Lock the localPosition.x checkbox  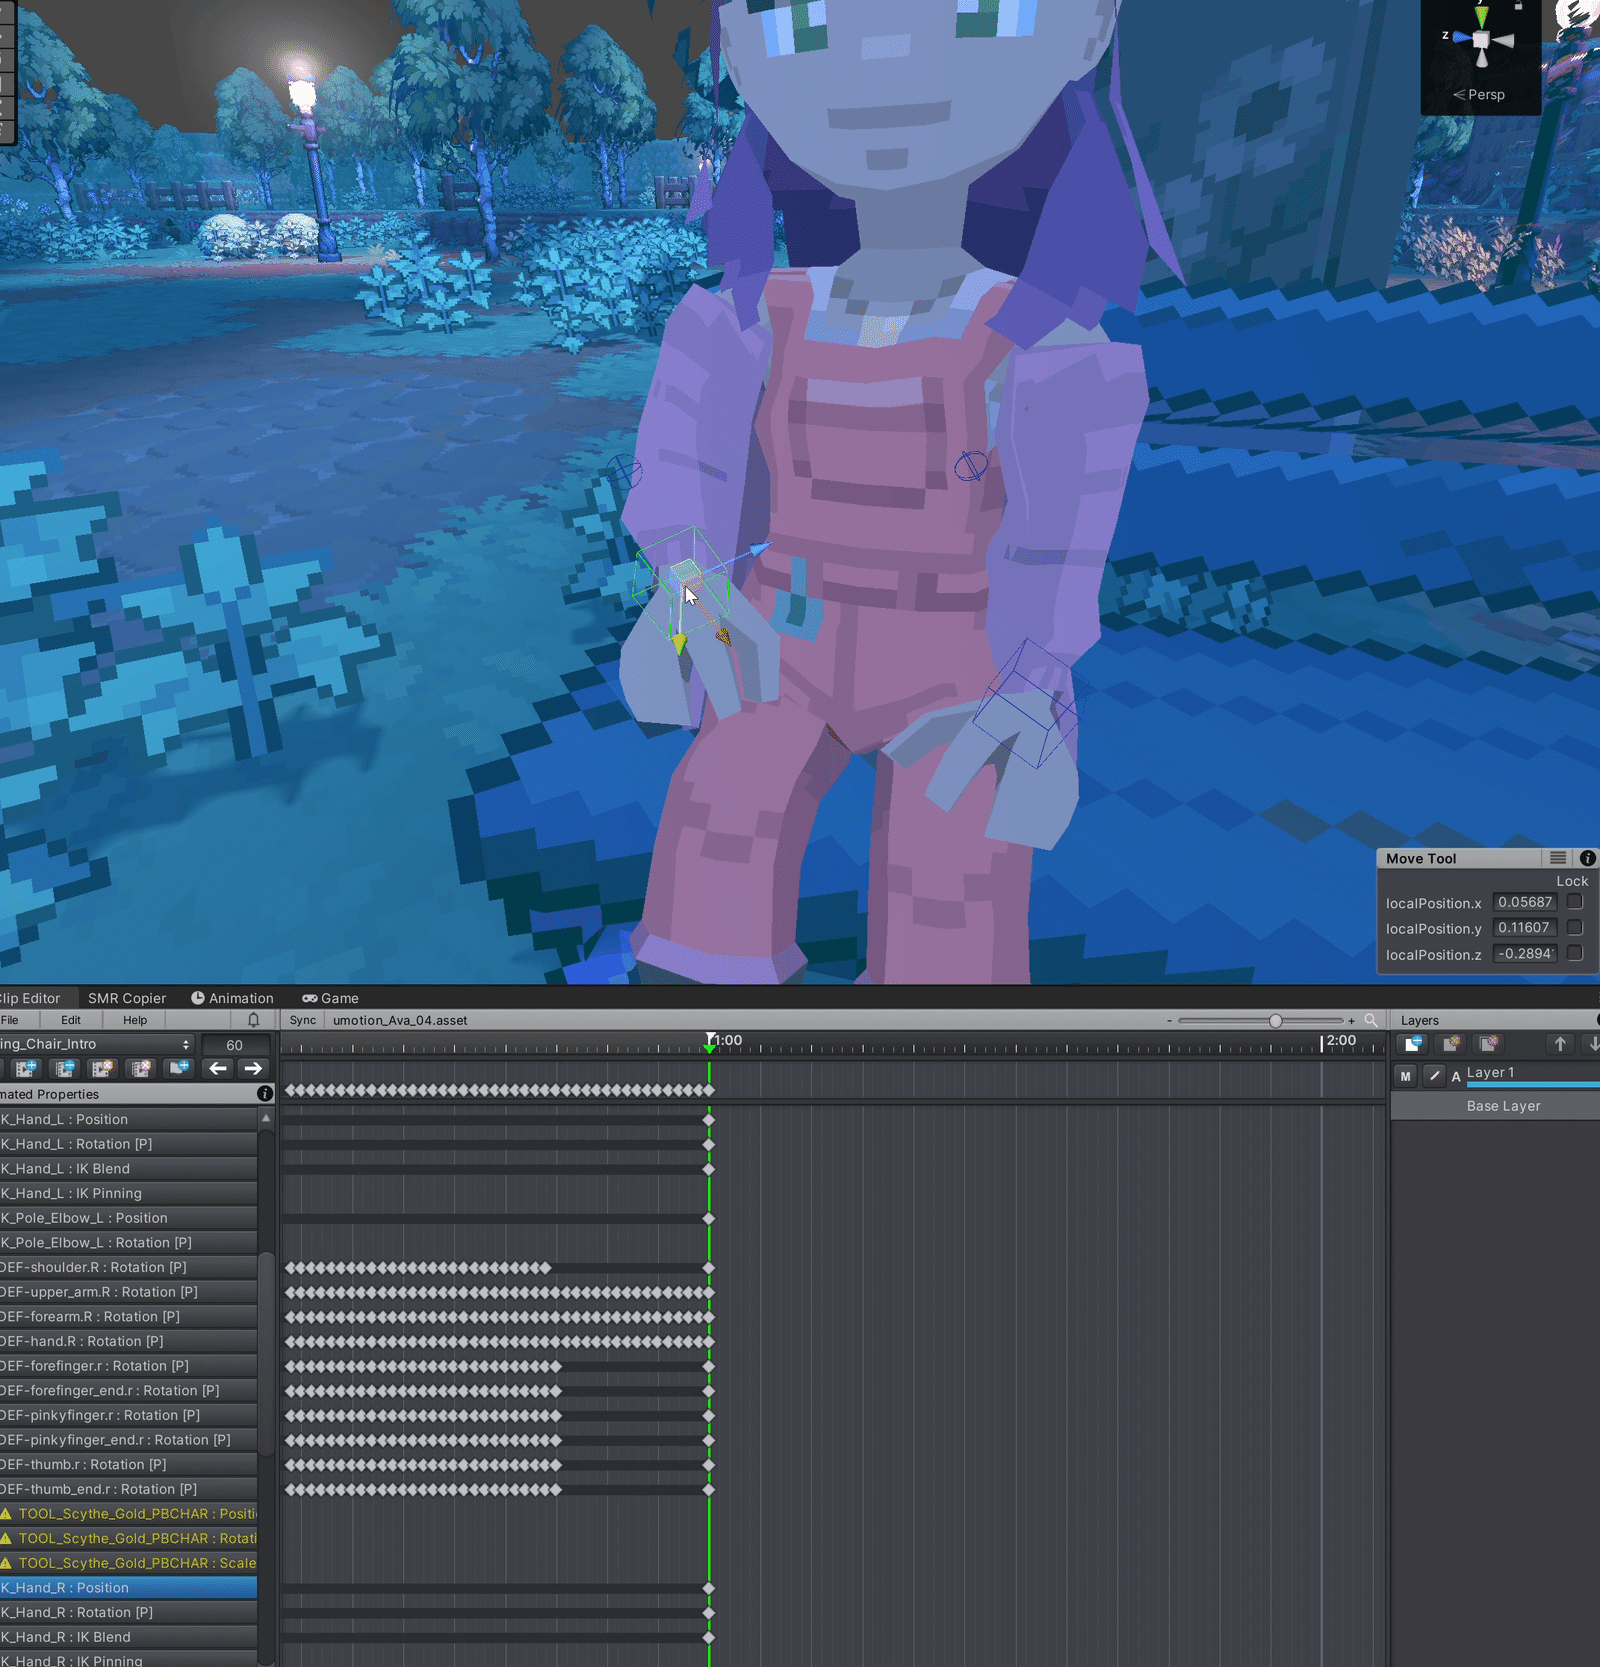click(1575, 902)
